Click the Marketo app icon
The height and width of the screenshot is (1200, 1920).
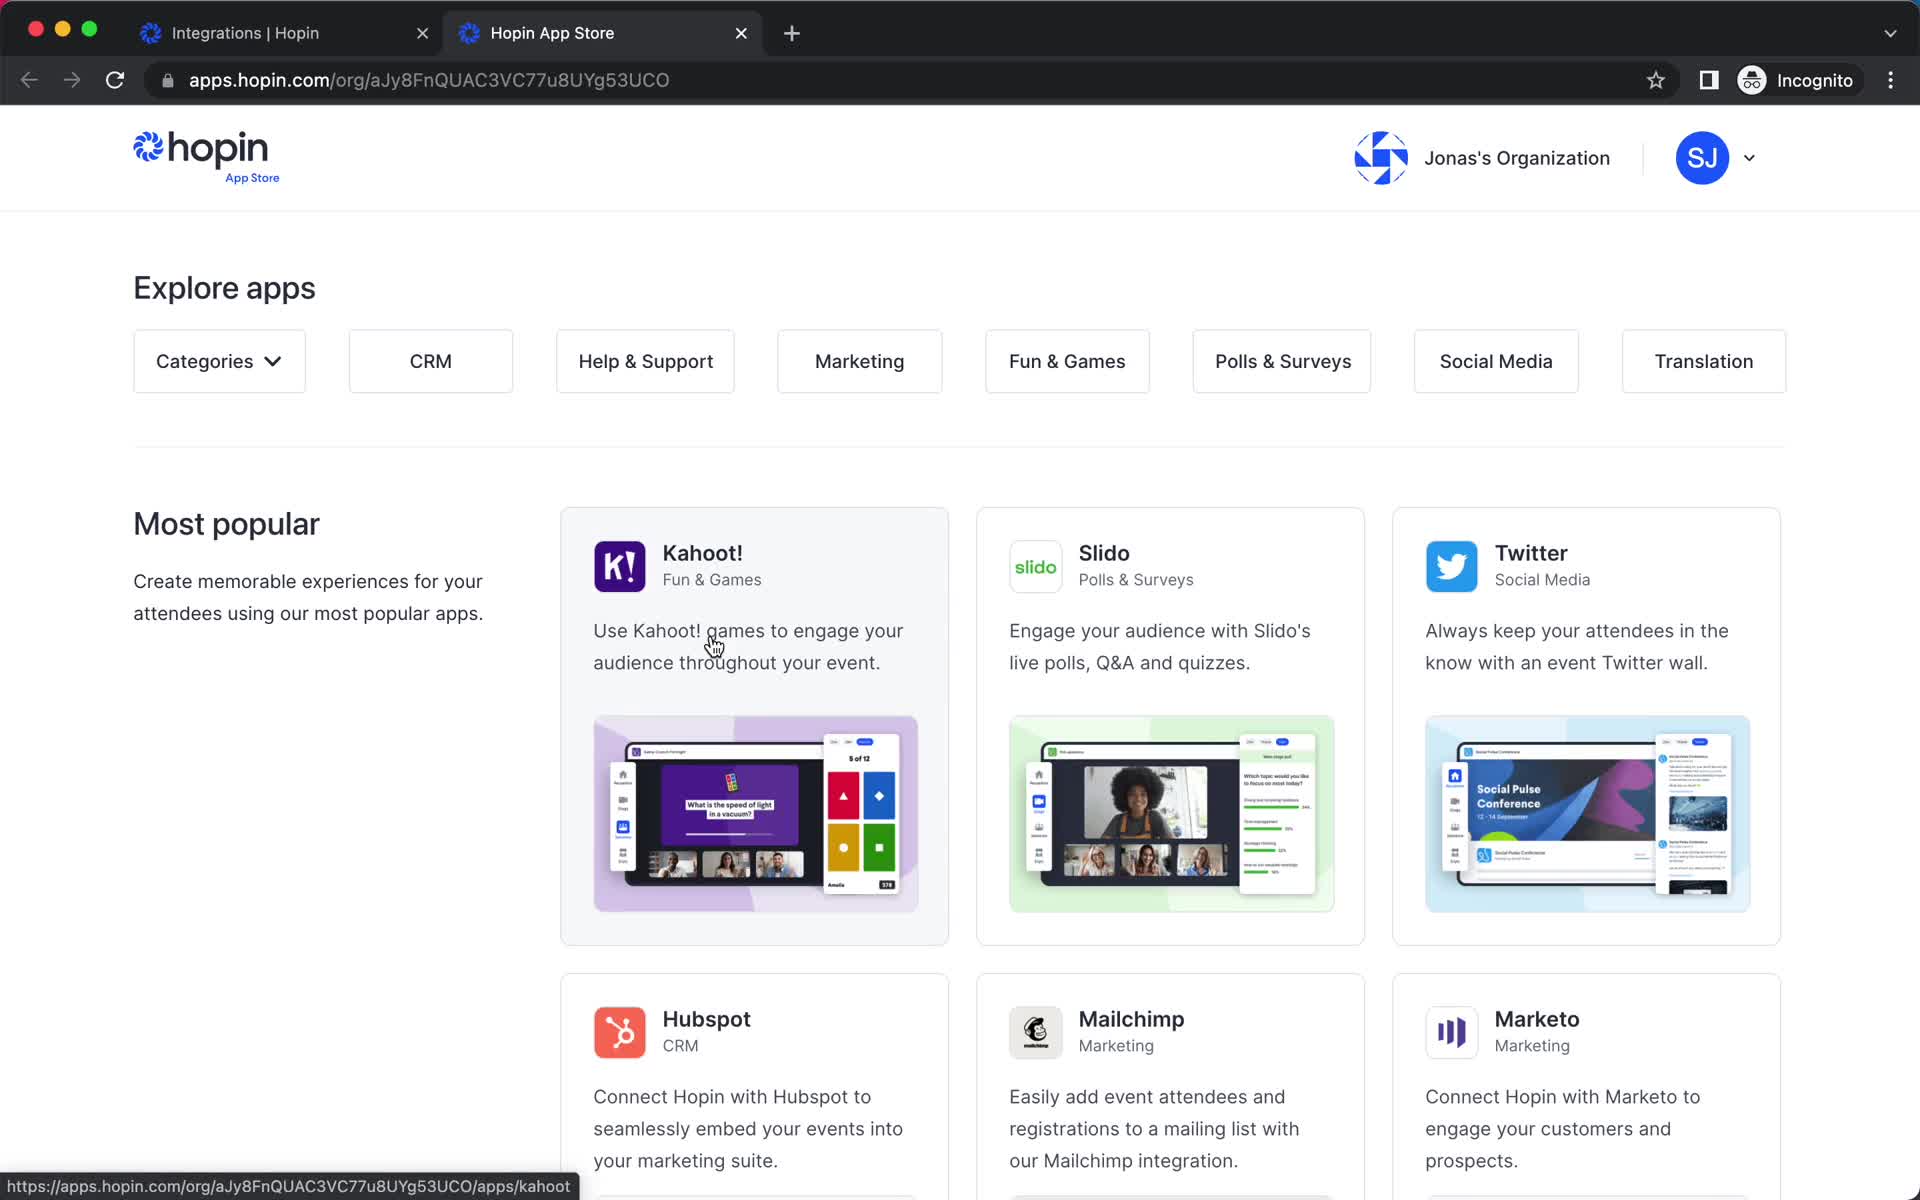1451,1031
